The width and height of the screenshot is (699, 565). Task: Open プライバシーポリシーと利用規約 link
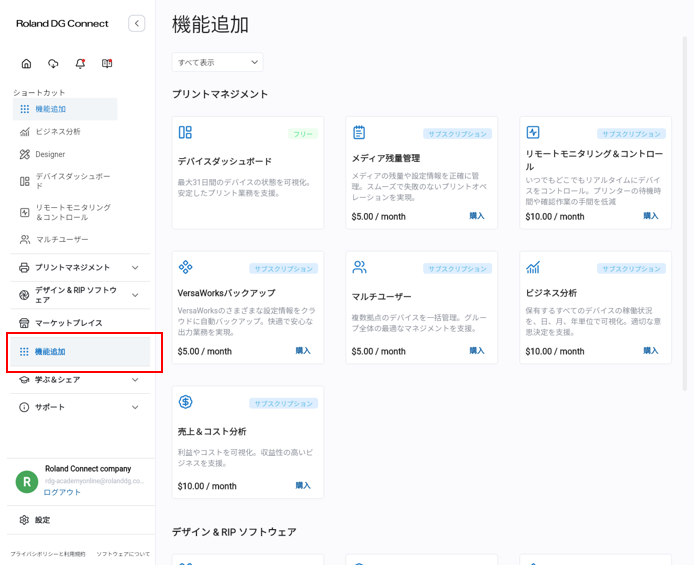(48, 554)
